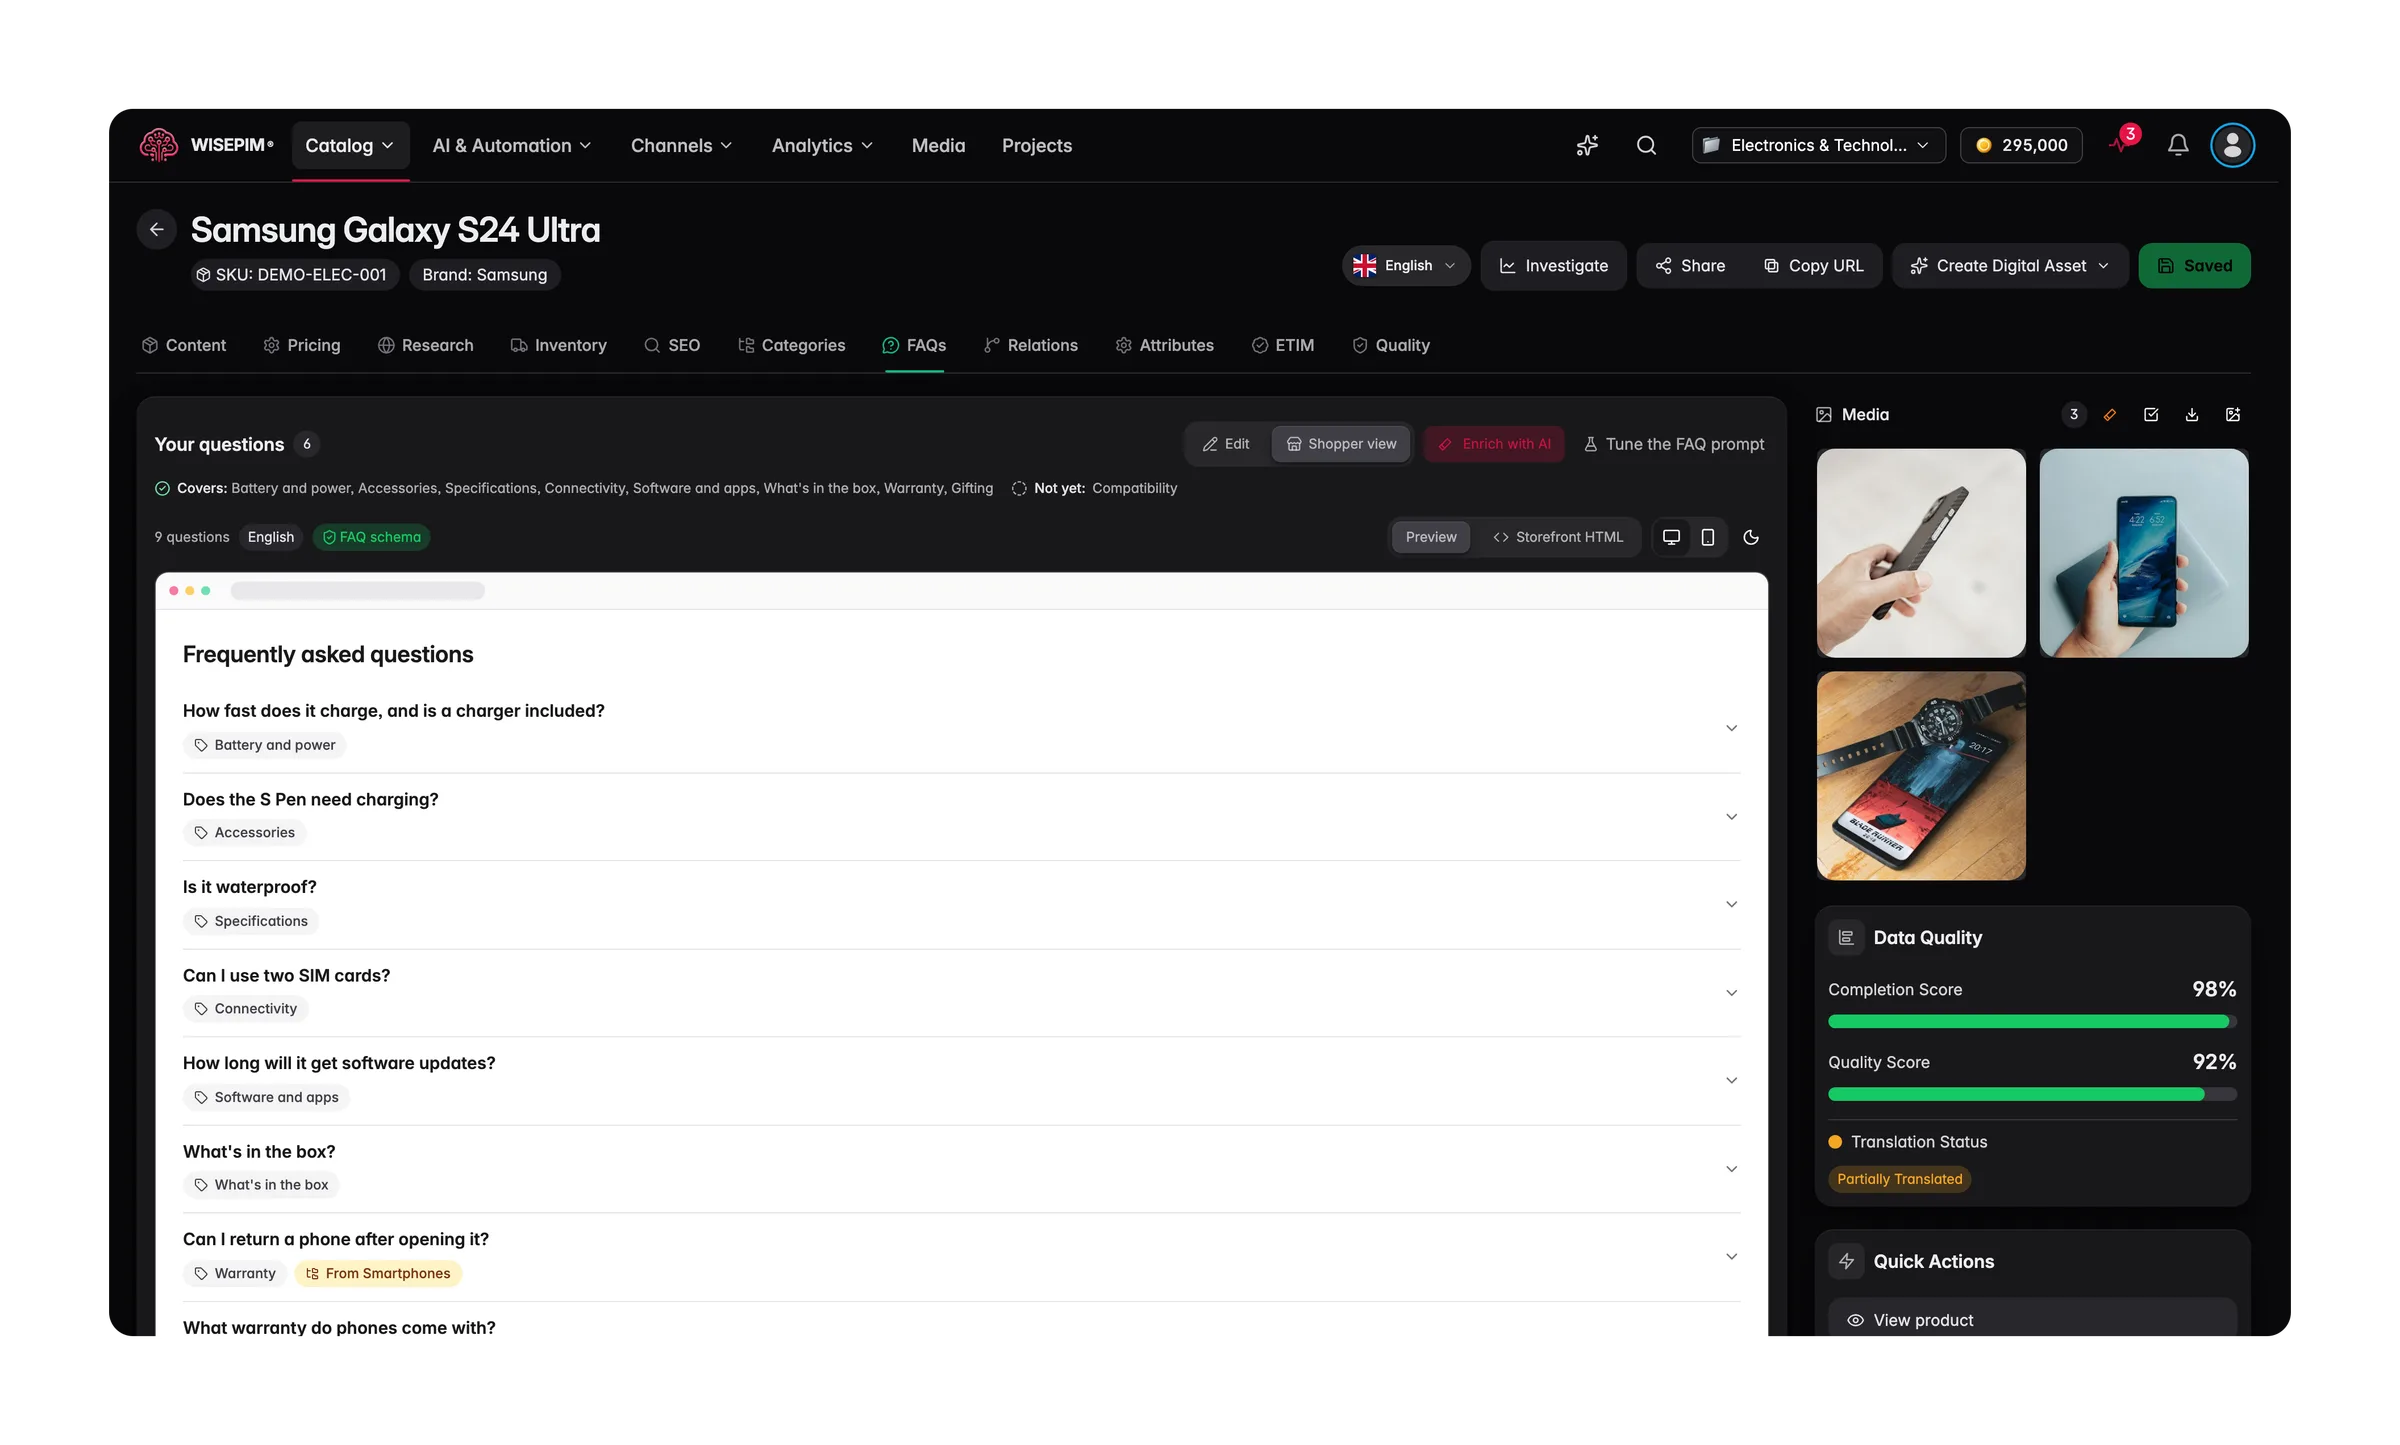Click the Quick Actions lightning icon

[x=1846, y=1262]
